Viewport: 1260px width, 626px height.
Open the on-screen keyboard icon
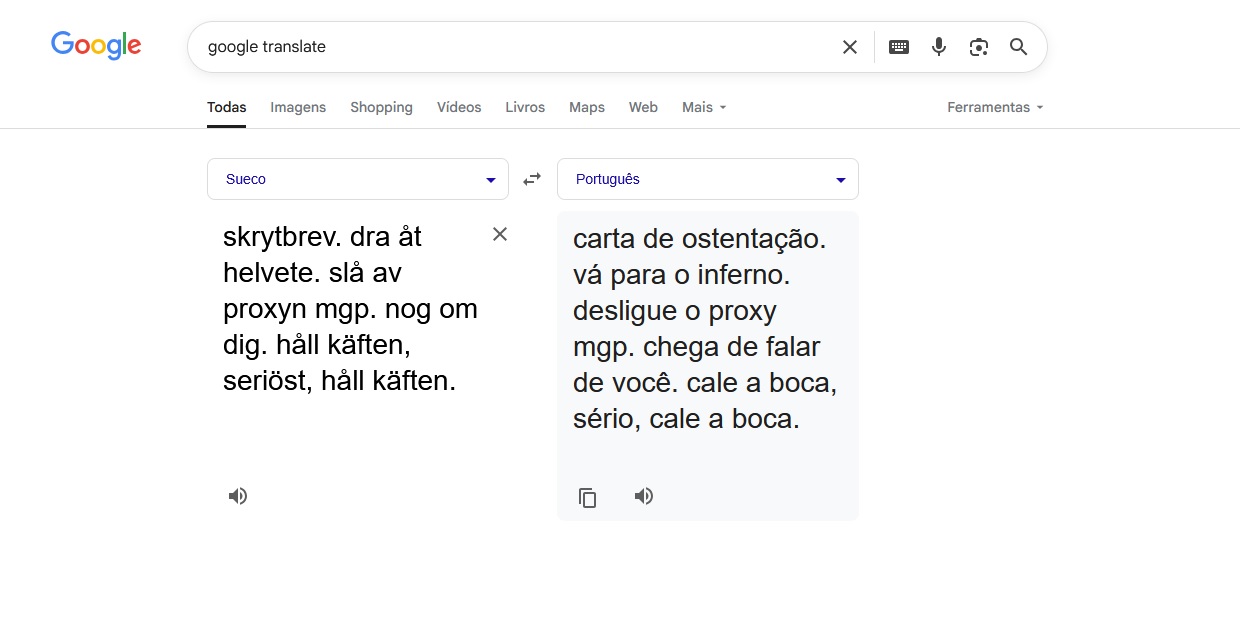click(x=899, y=47)
